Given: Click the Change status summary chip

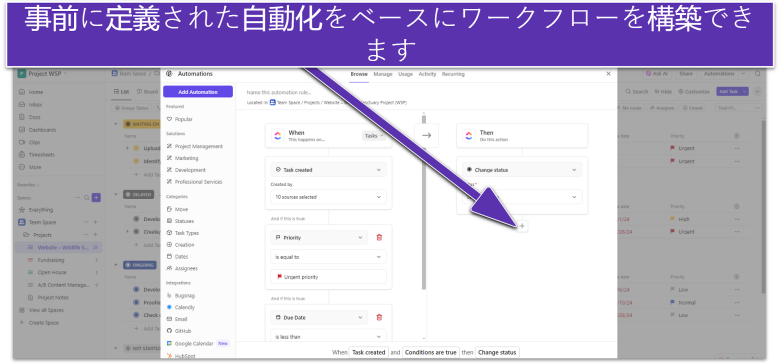Looking at the screenshot, I should point(497,352).
